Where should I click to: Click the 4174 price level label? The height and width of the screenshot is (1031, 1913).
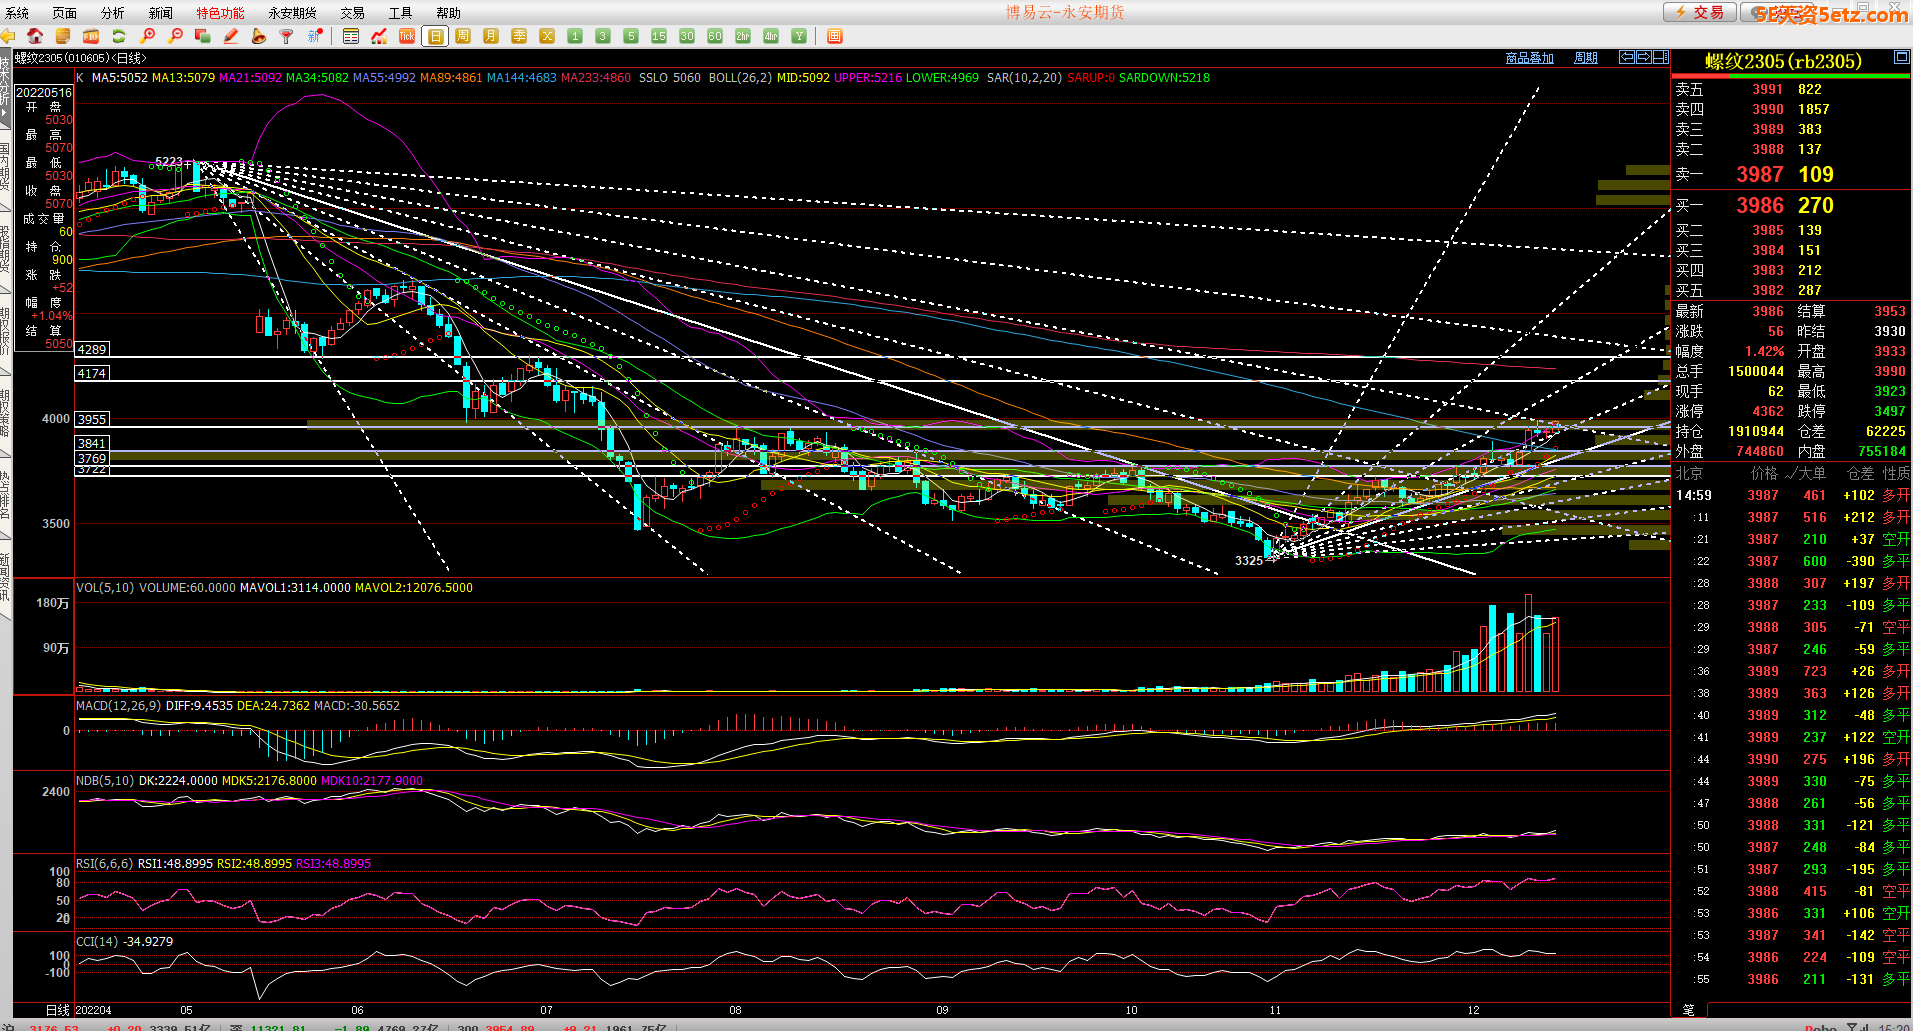click(92, 373)
